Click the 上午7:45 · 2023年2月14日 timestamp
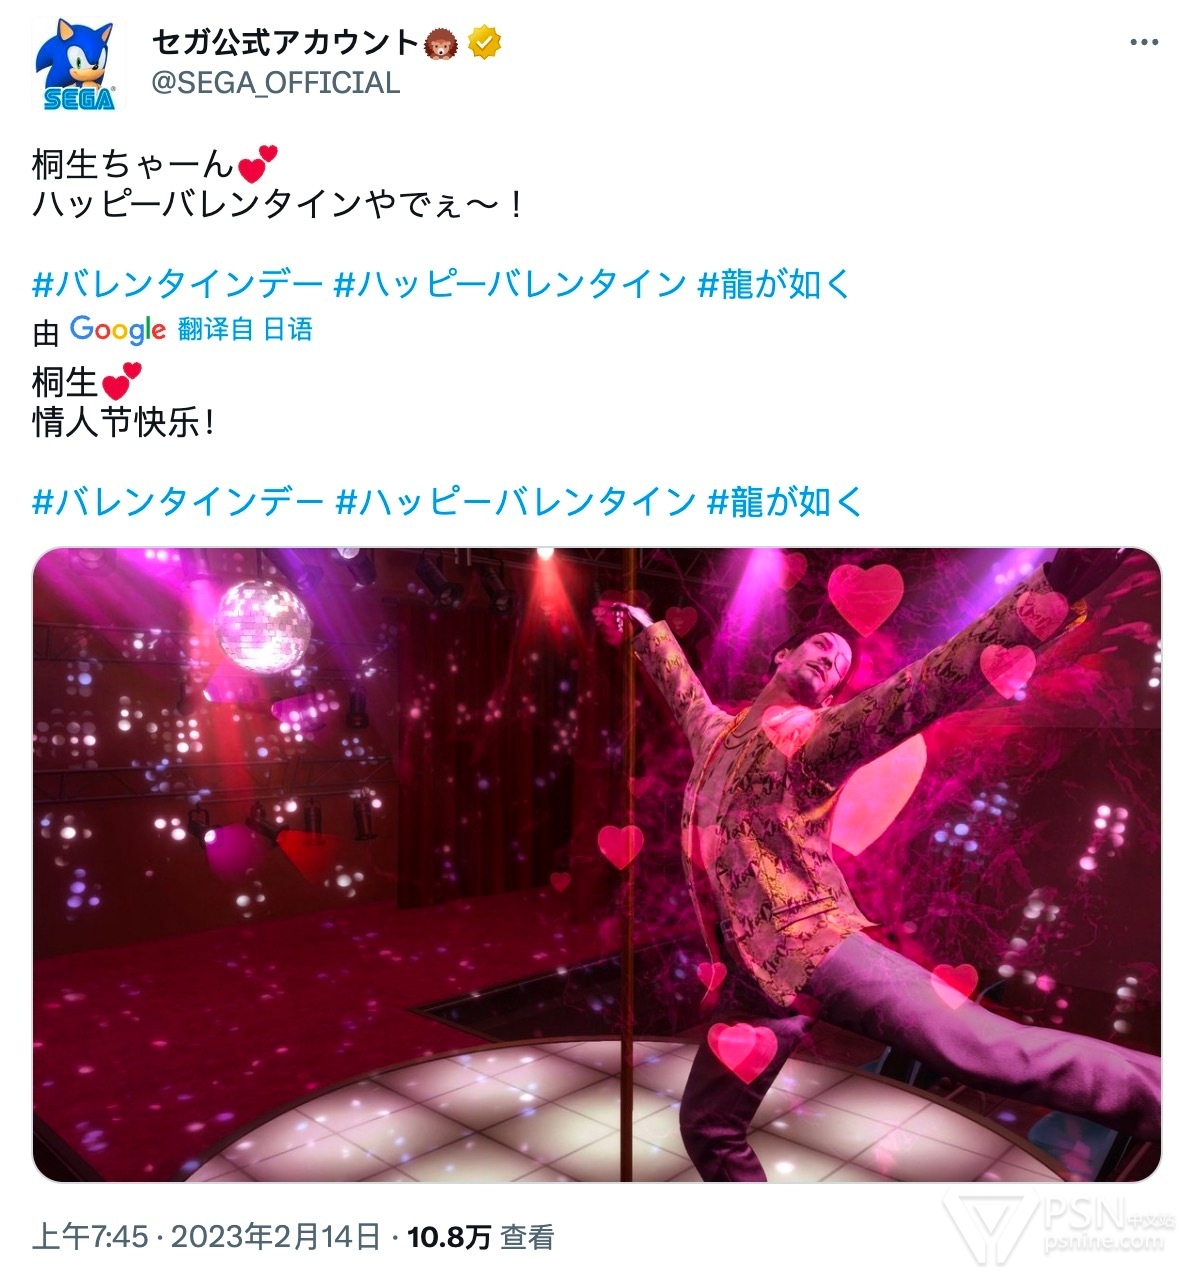Screen dimensions: 1188x1278 tap(207, 1237)
